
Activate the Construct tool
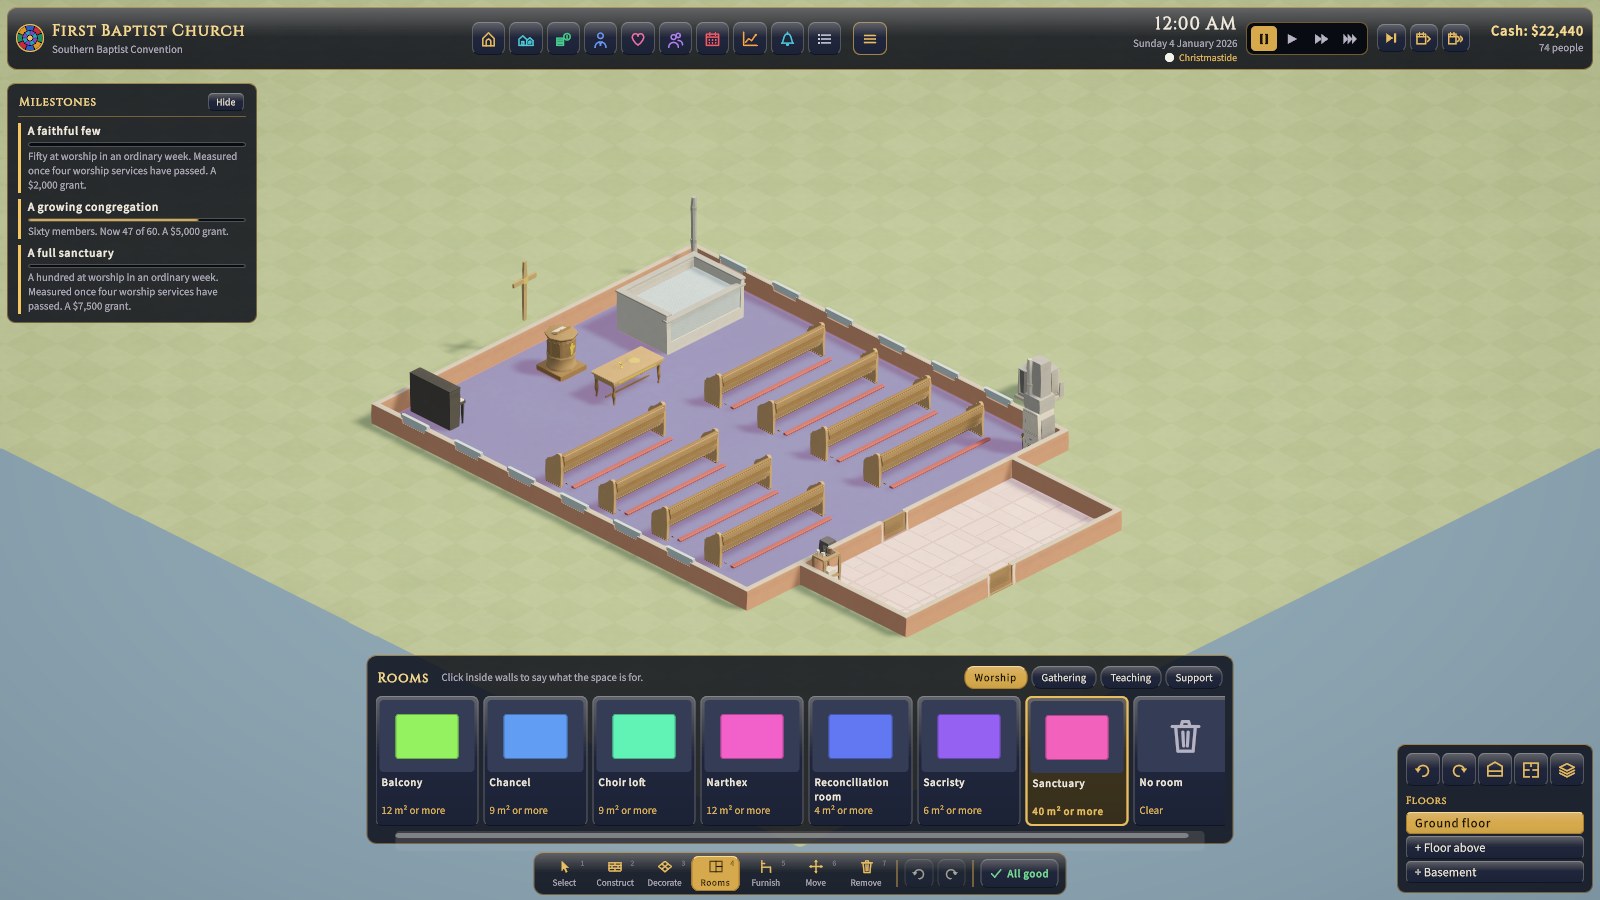(x=615, y=873)
